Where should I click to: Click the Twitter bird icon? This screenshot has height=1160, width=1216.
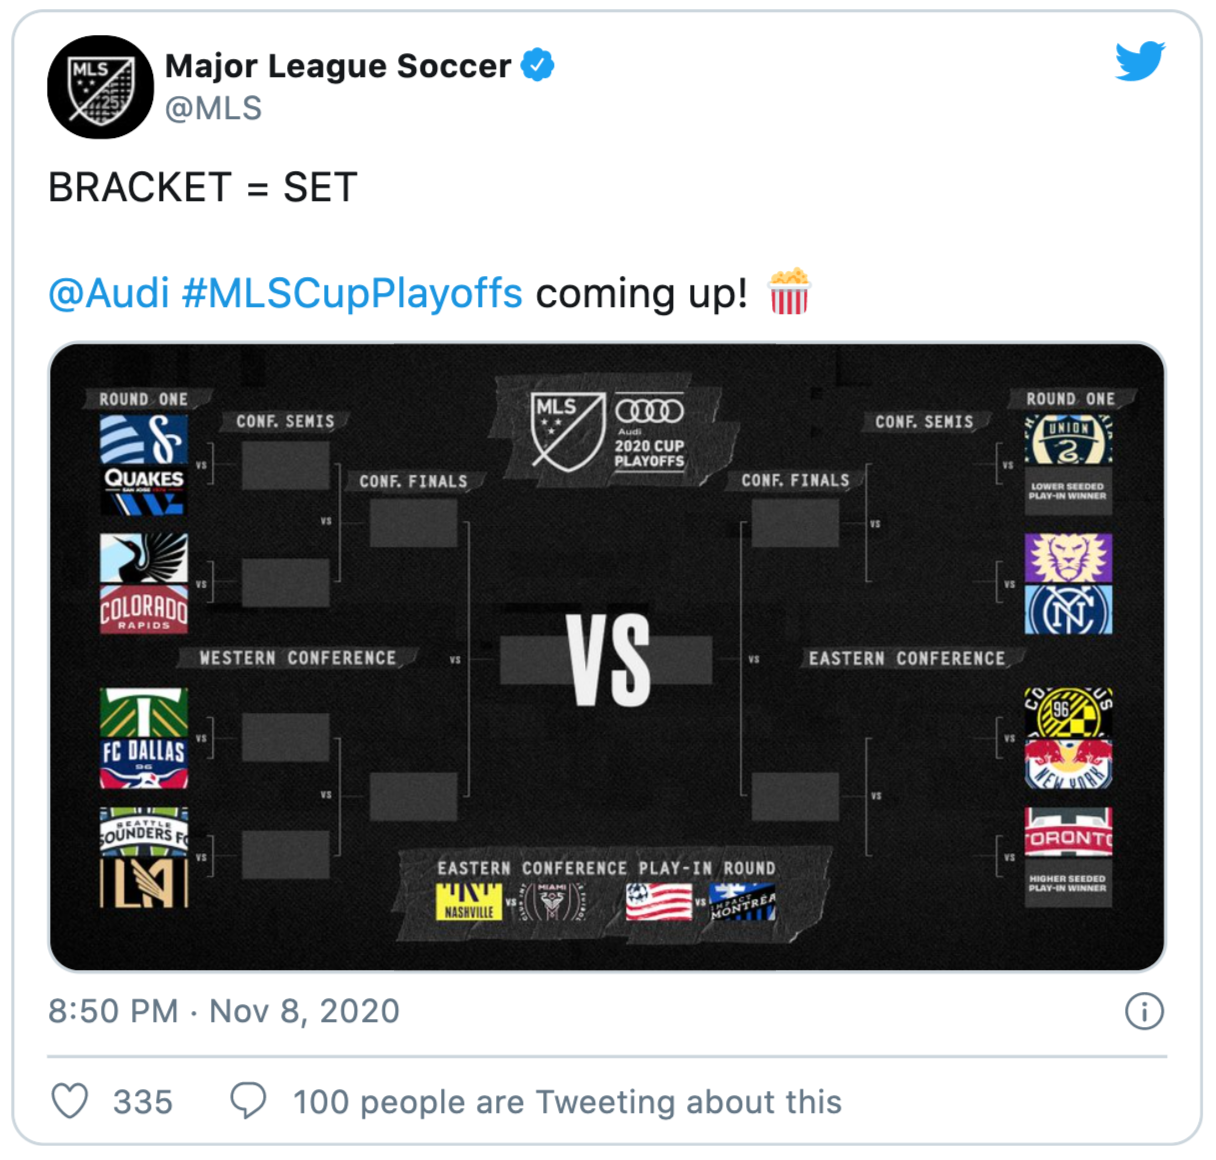[1140, 60]
